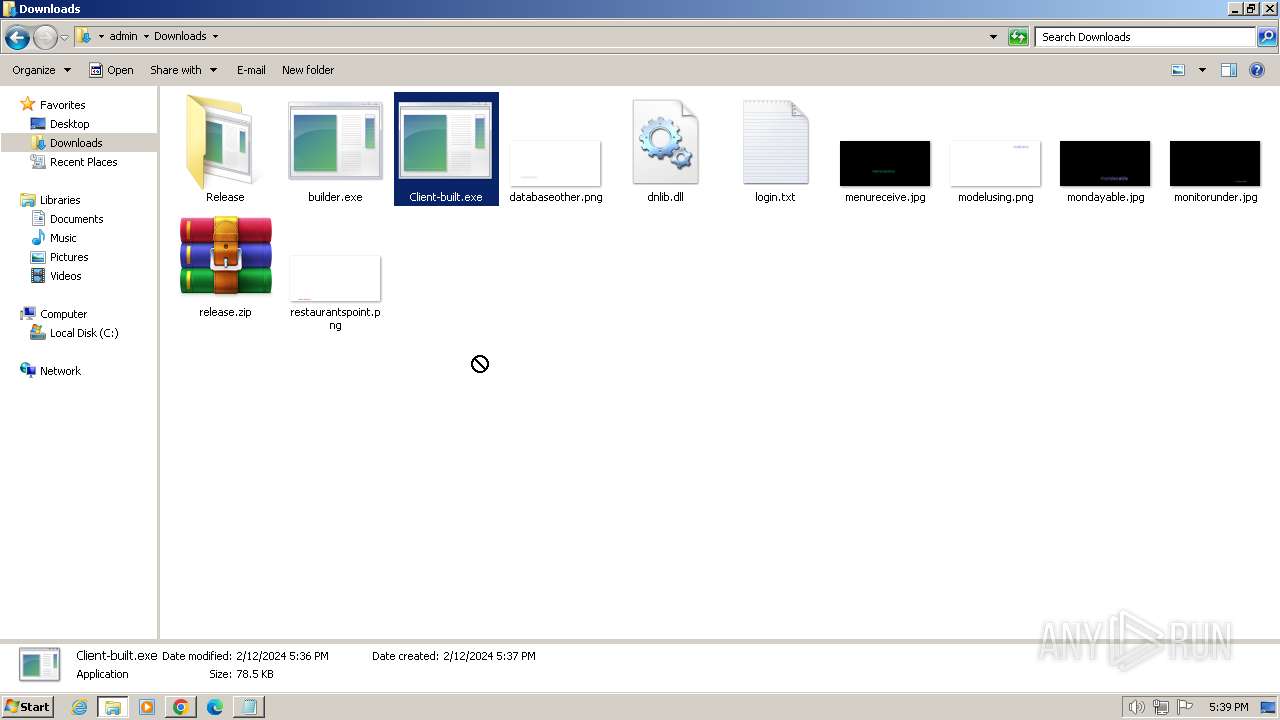1280x720 pixels.
Task: Expand the Downloads breadcrumb arrow
Action: [215, 37]
